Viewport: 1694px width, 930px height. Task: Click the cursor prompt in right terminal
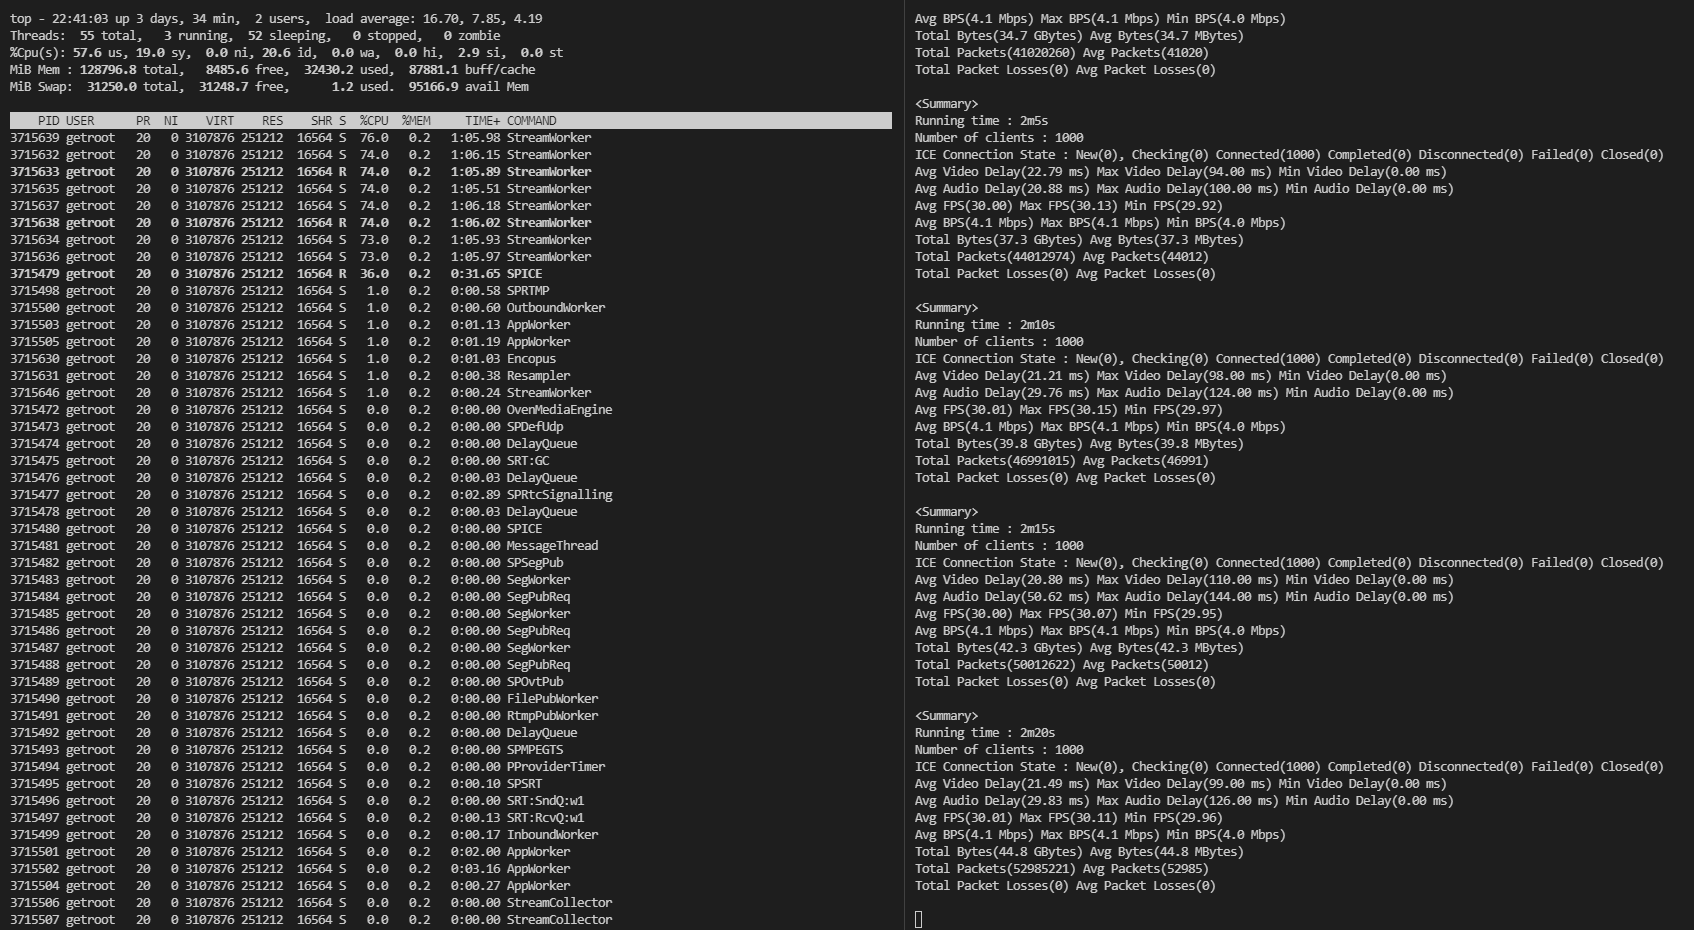[919, 919]
